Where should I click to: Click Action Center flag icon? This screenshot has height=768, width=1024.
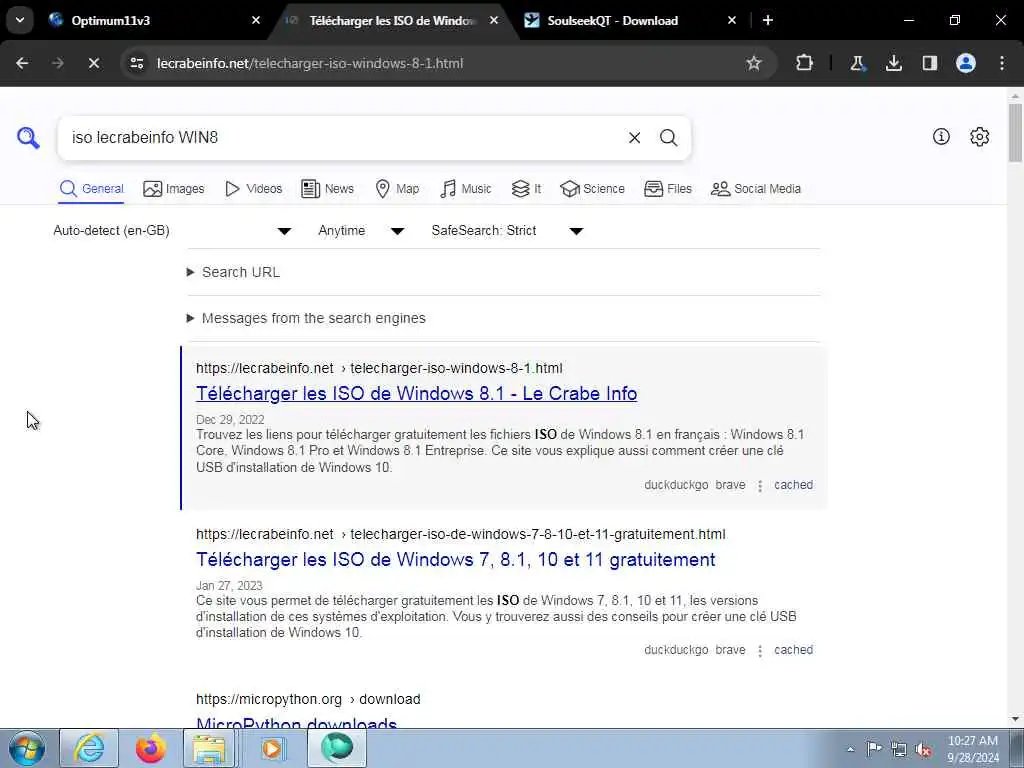[874, 748]
